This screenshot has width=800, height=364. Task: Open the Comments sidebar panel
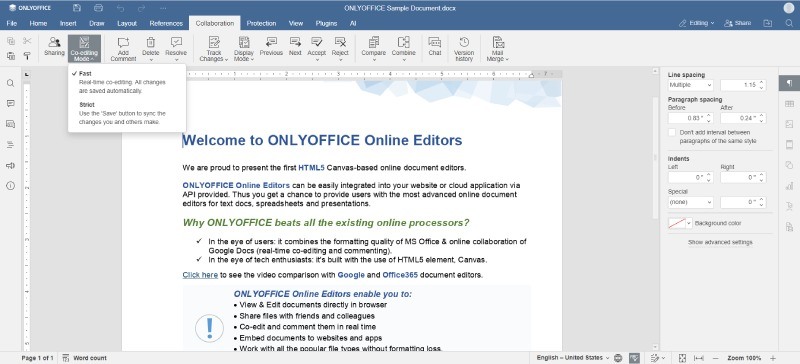[10, 104]
